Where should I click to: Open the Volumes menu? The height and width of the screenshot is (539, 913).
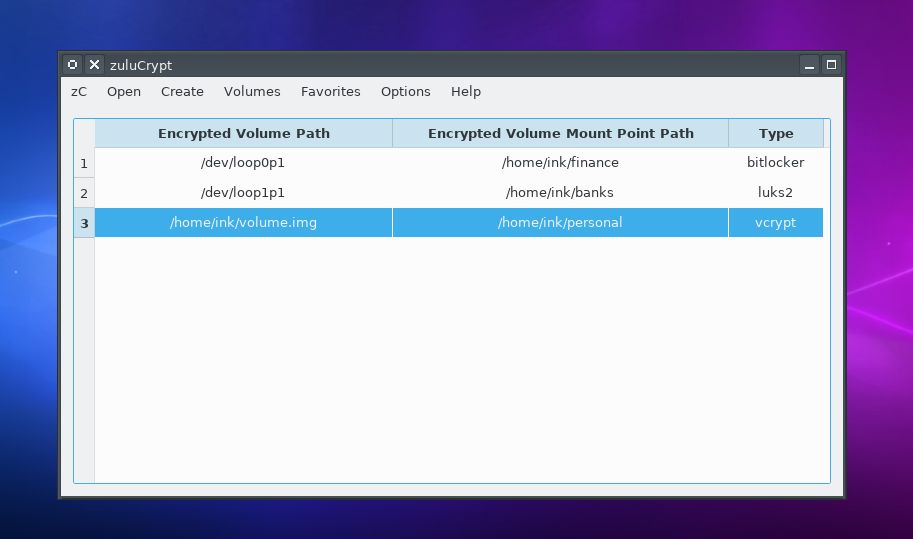[x=252, y=91]
